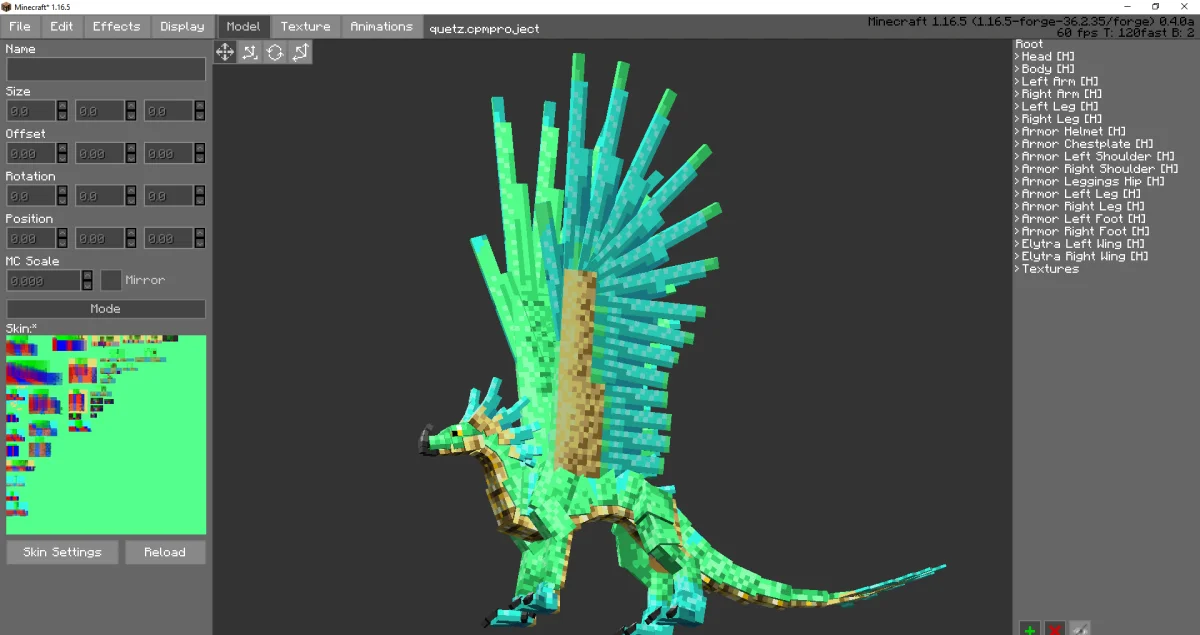Click the green plus add-part icon

point(1029,628)
